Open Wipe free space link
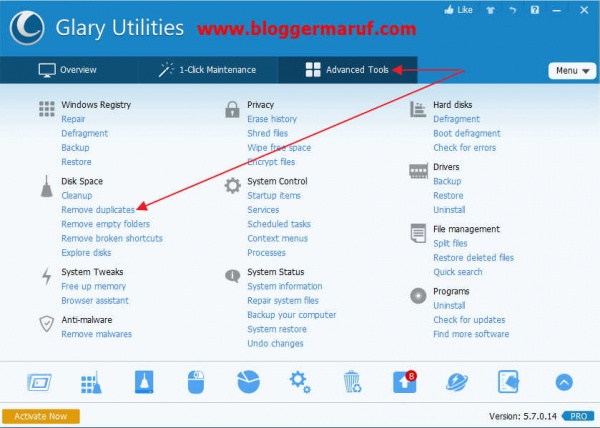Viewport: 600px width, 428px height. pyautogui.click(x=279, y=148)
